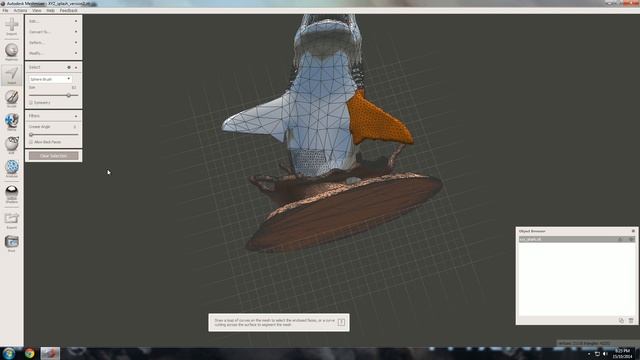Collapse the Select panel arrow

pyautogui.click(x=76, y=67)
